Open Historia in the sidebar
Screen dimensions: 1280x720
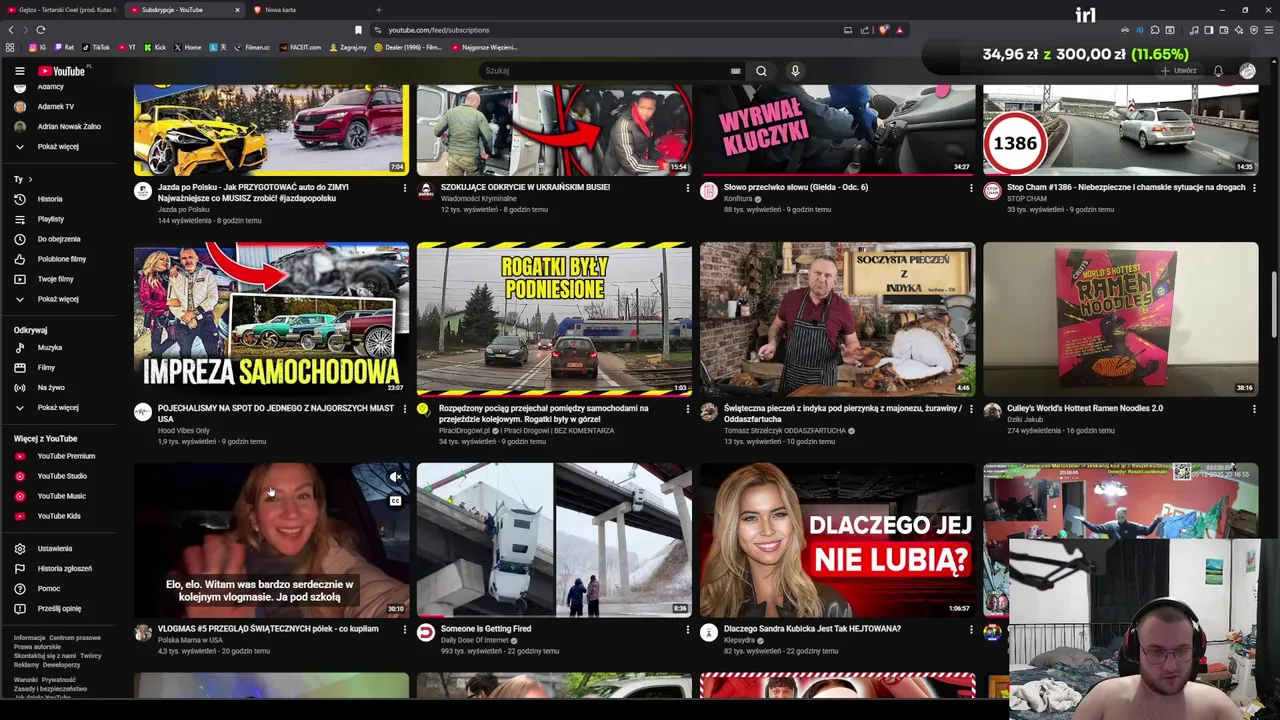[50, 199]
